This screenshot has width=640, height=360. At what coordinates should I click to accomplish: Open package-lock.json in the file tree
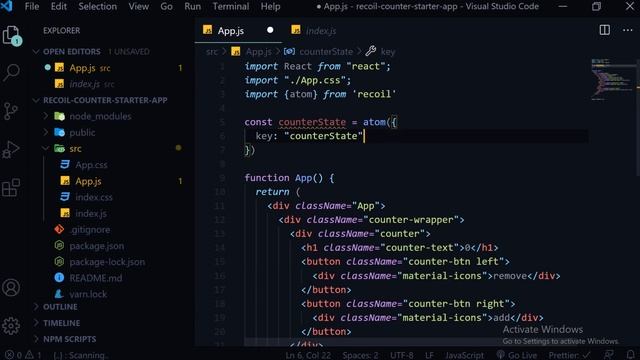(107, 262)
